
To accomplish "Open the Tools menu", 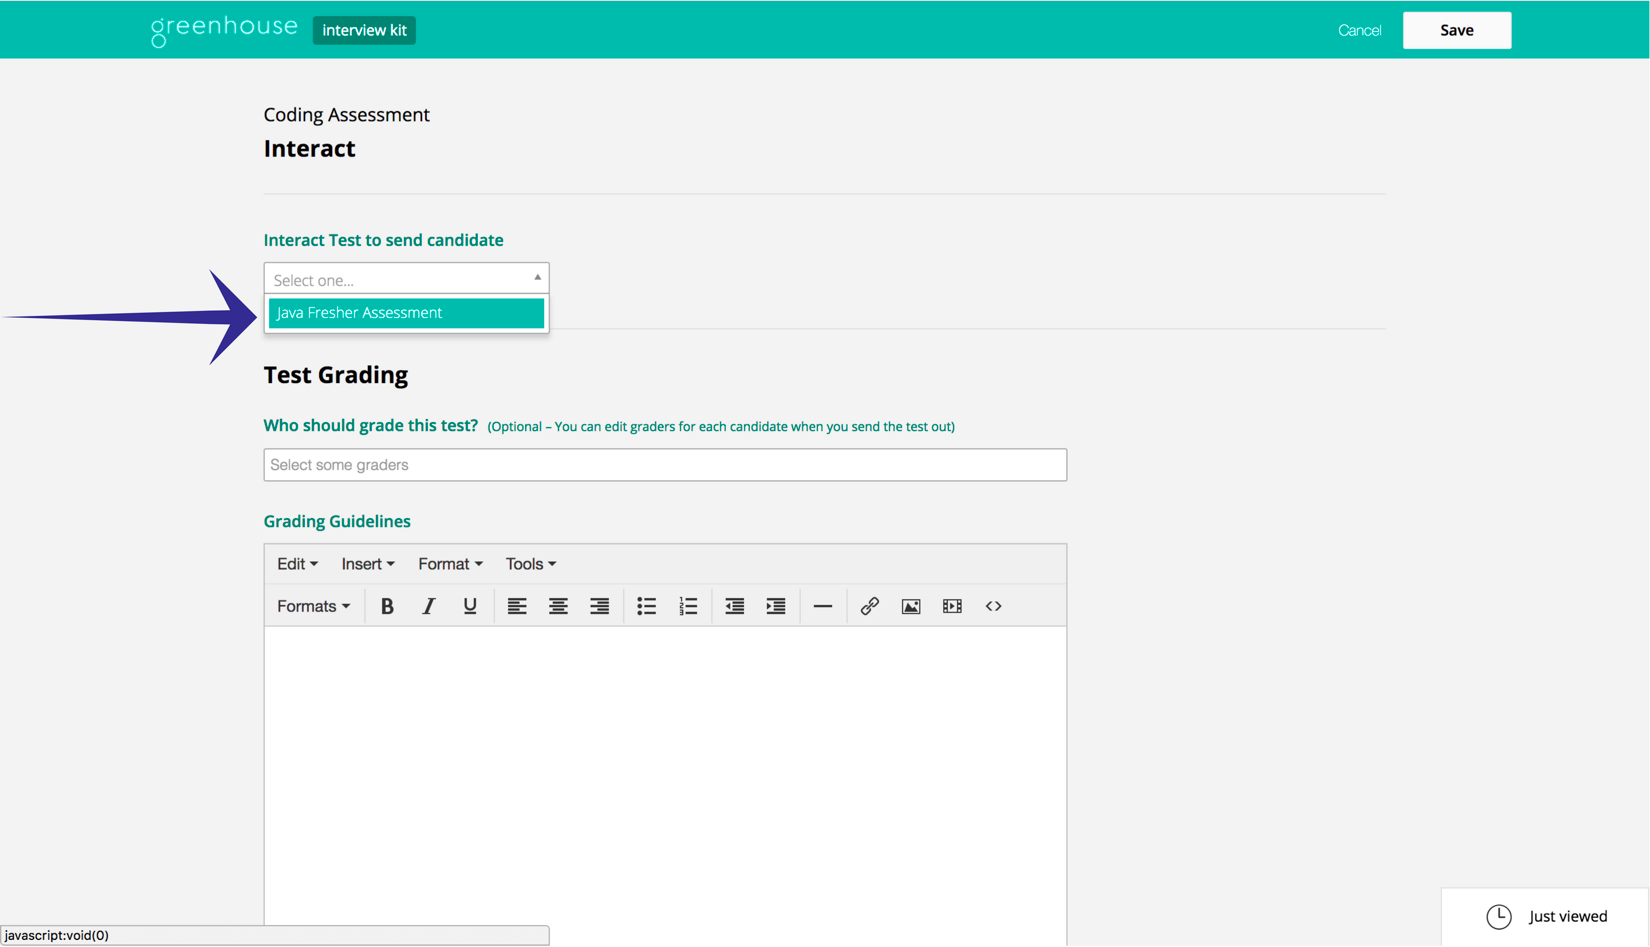I will coord(531,564).
